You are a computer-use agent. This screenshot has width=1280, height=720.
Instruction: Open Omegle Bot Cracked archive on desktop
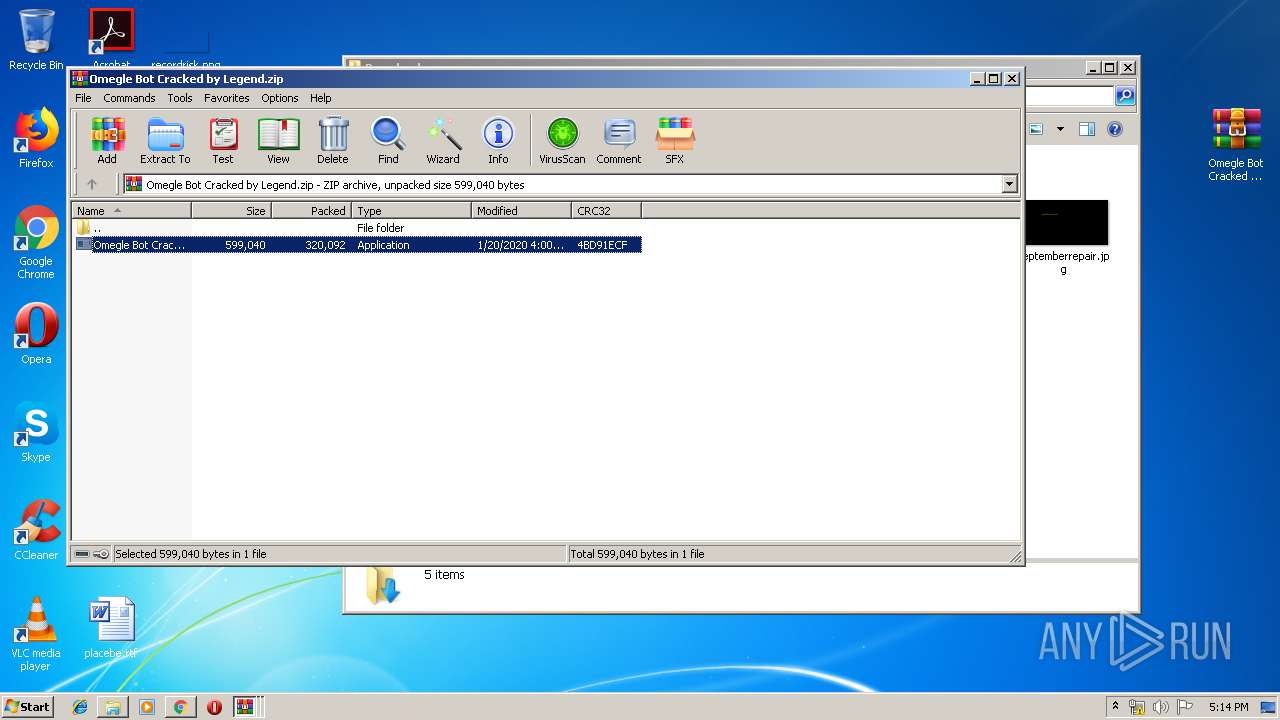pyautogui.click(x=1236, y=145)
